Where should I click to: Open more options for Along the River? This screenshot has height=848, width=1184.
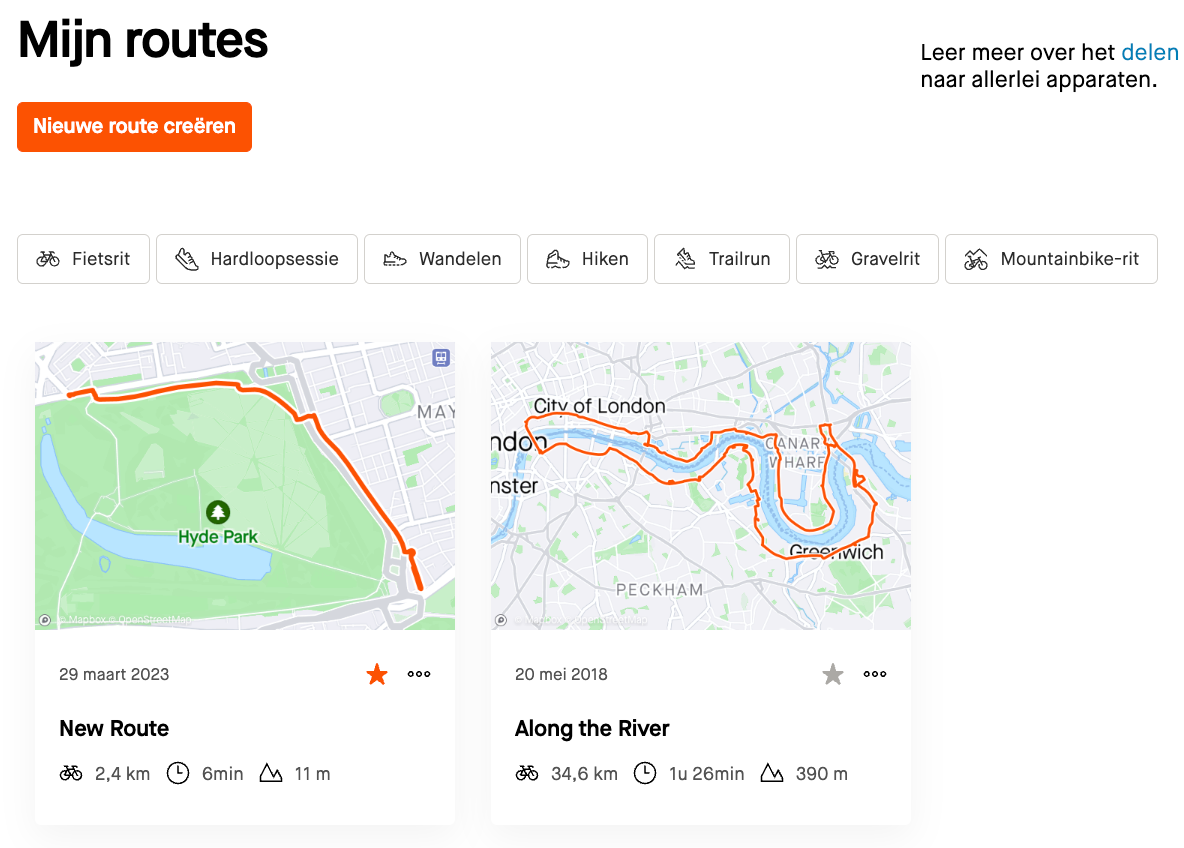[875, 674]
